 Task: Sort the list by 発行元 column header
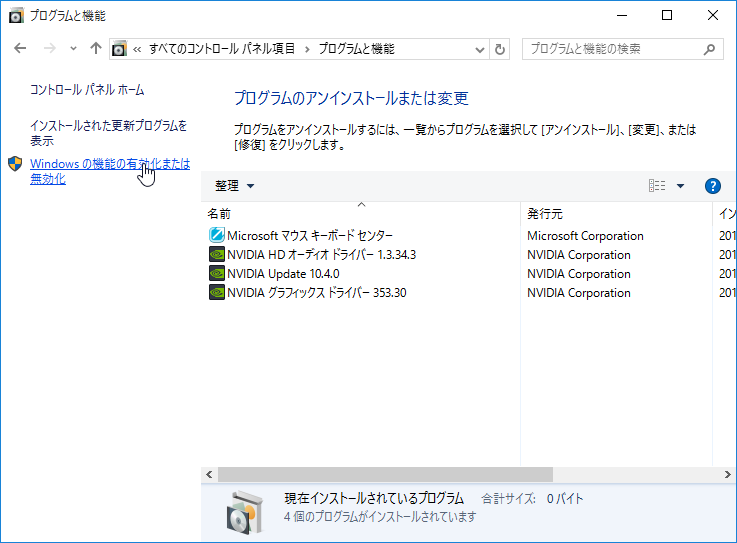click(x=545, y=214)
